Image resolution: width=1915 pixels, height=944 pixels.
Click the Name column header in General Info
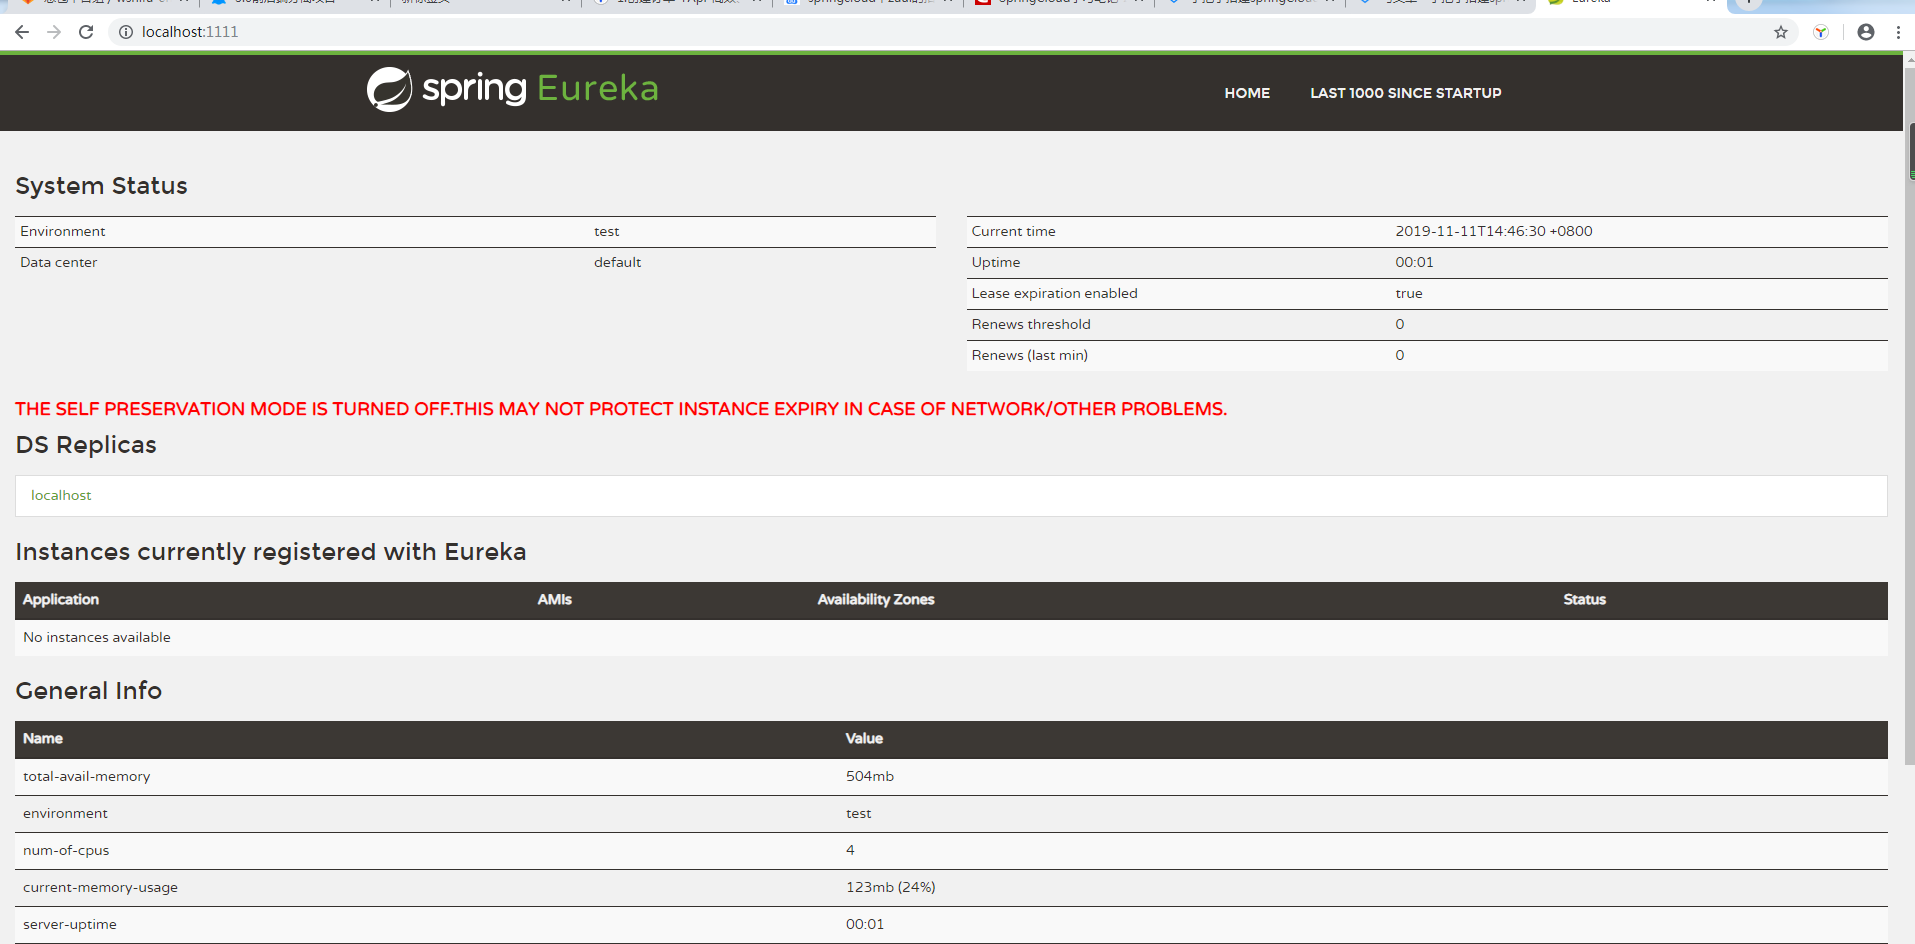click(x=43, y=738)
